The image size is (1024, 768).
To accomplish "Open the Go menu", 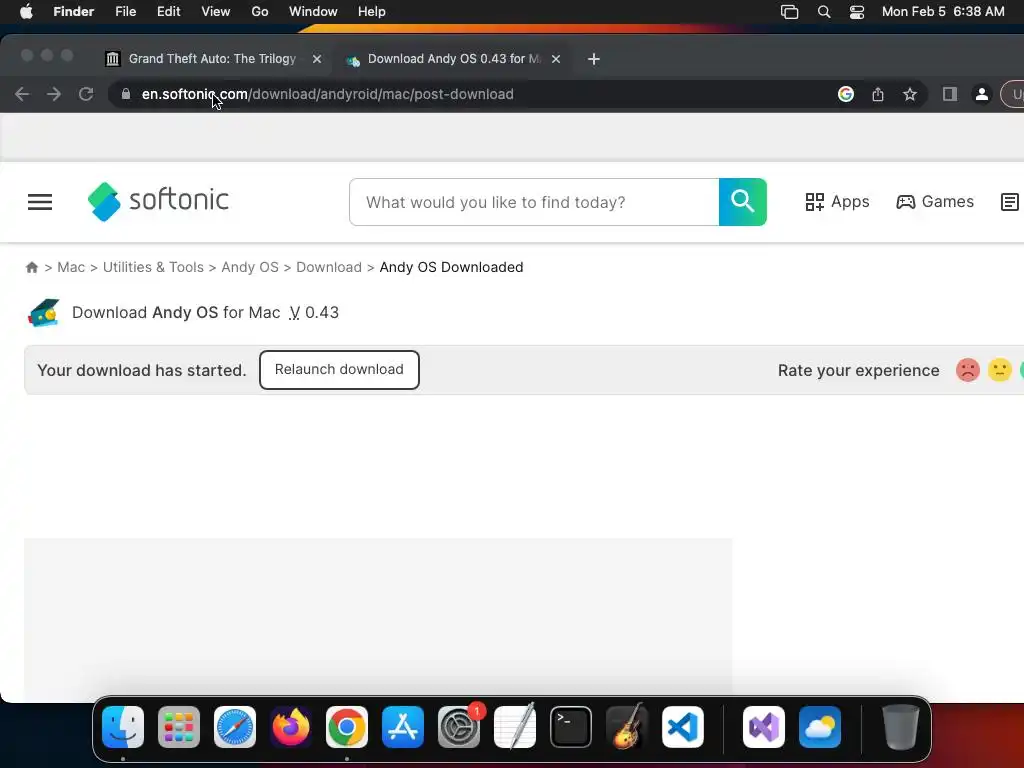I will coord(260,12).
